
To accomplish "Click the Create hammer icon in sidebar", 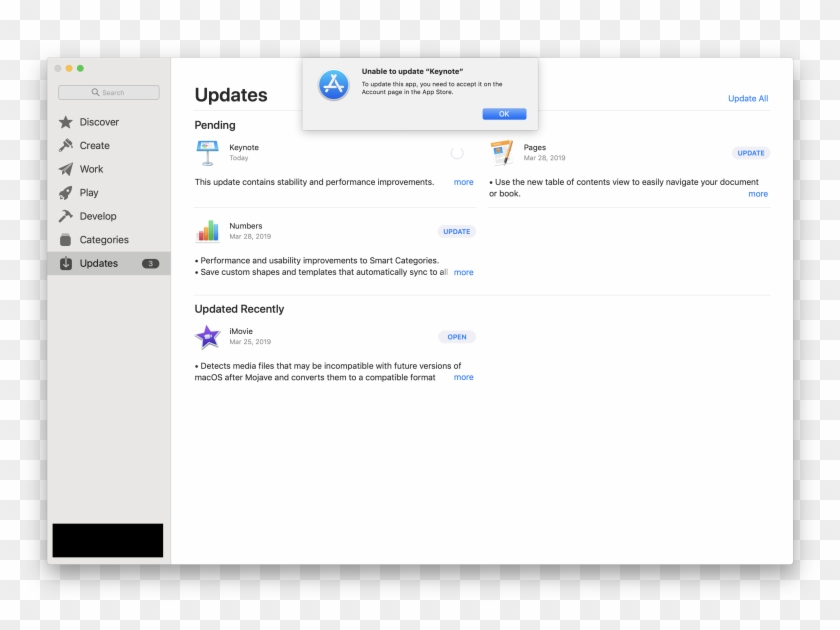I will click(66, 146).
